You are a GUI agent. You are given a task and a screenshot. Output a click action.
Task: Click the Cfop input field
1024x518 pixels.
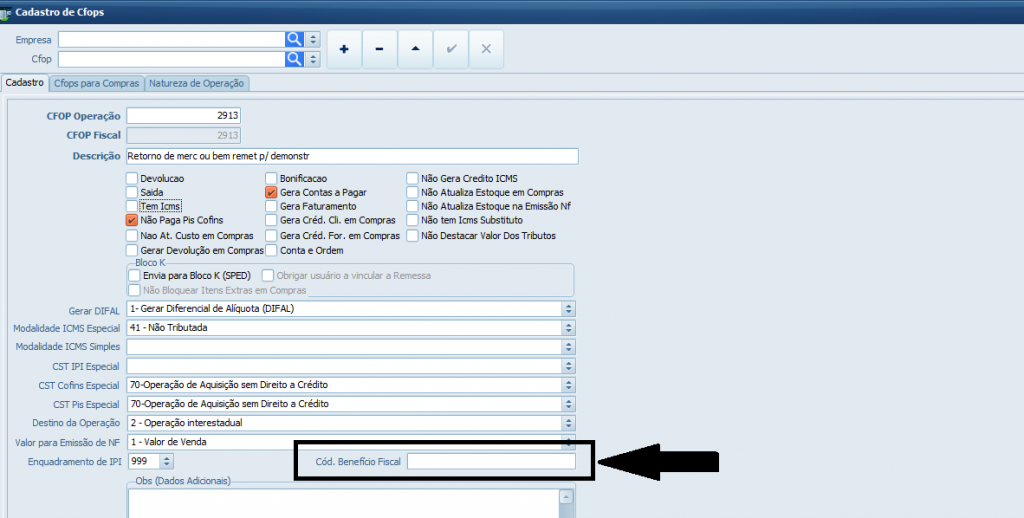(x=172, y=59)
